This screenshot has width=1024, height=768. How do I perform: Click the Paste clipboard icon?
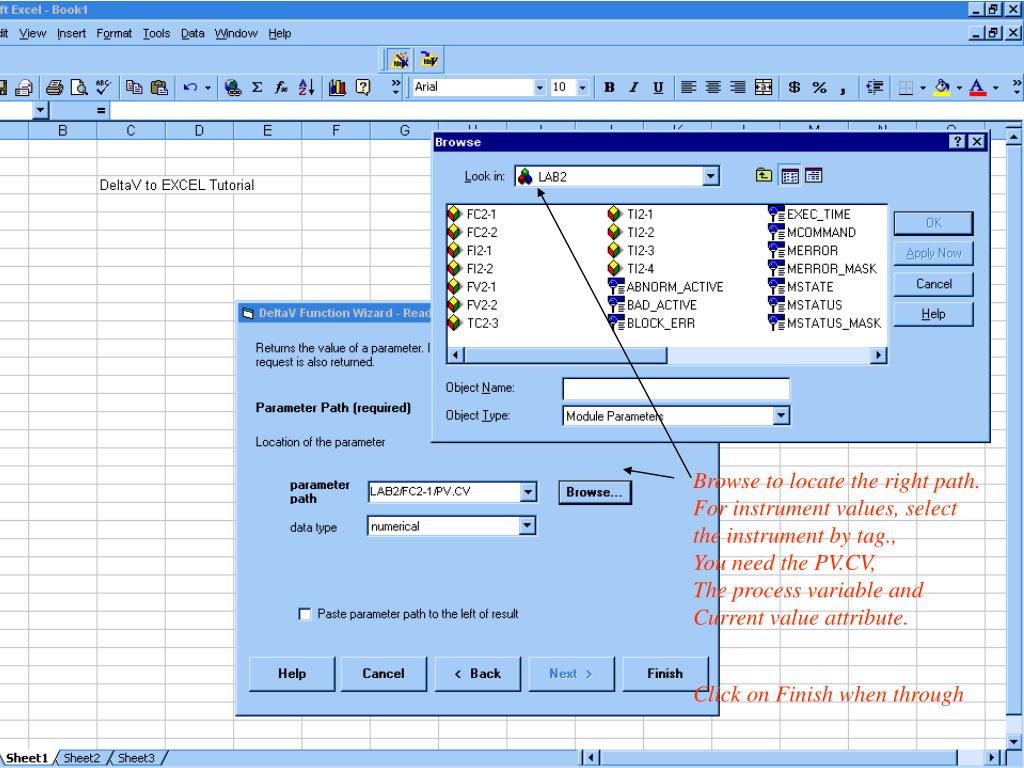coord(159,88)
